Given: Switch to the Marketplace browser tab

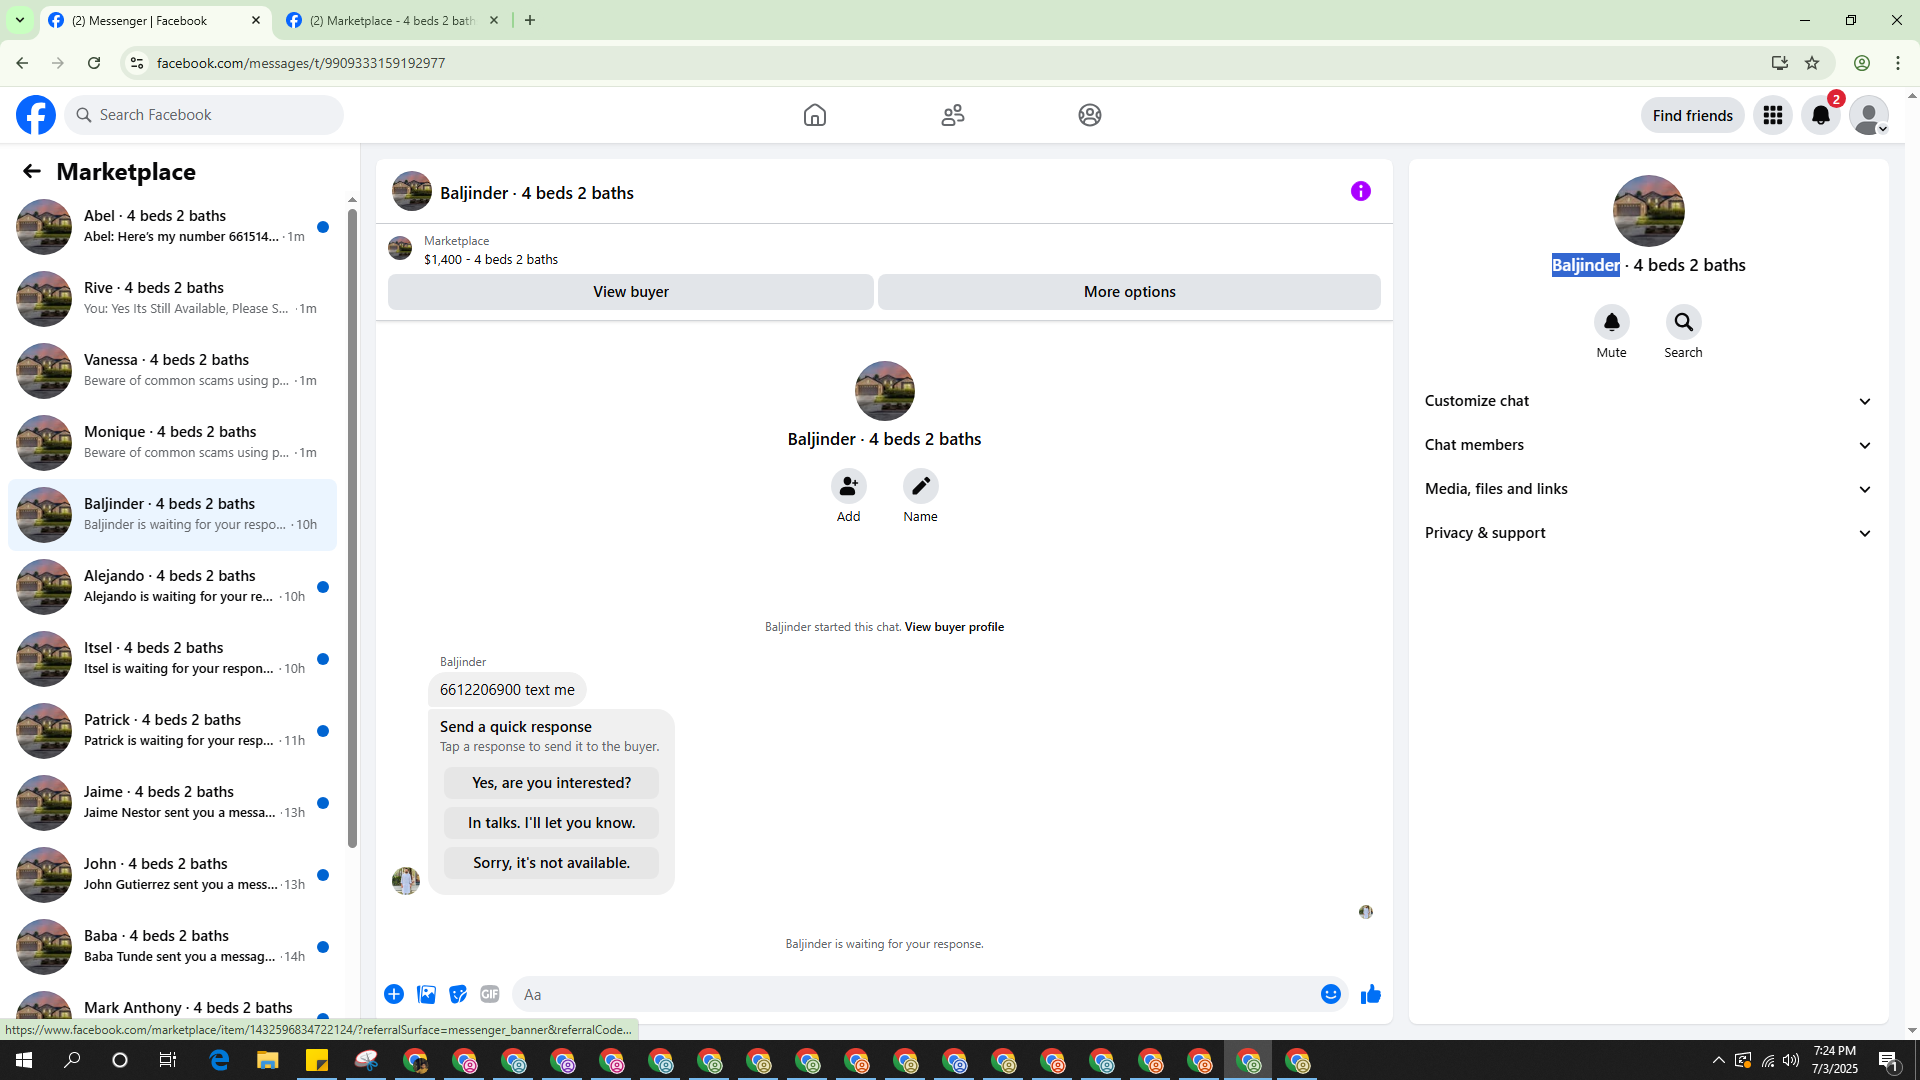Looking at the screenshot, I should click(392, 20).
